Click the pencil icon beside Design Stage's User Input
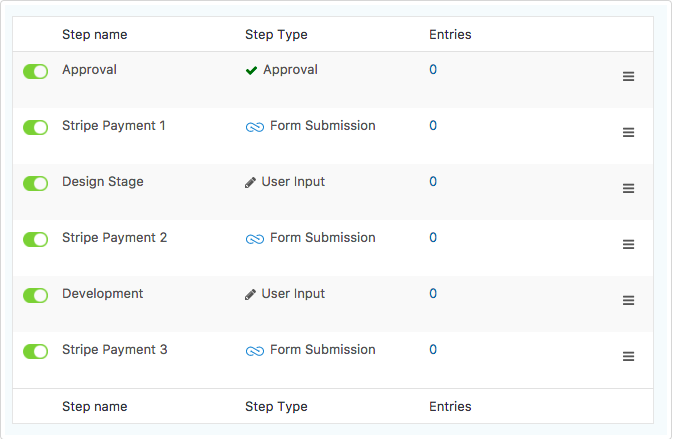Image resolution: width=673 pixels, height=439 pixels. [x=250, y=182]
